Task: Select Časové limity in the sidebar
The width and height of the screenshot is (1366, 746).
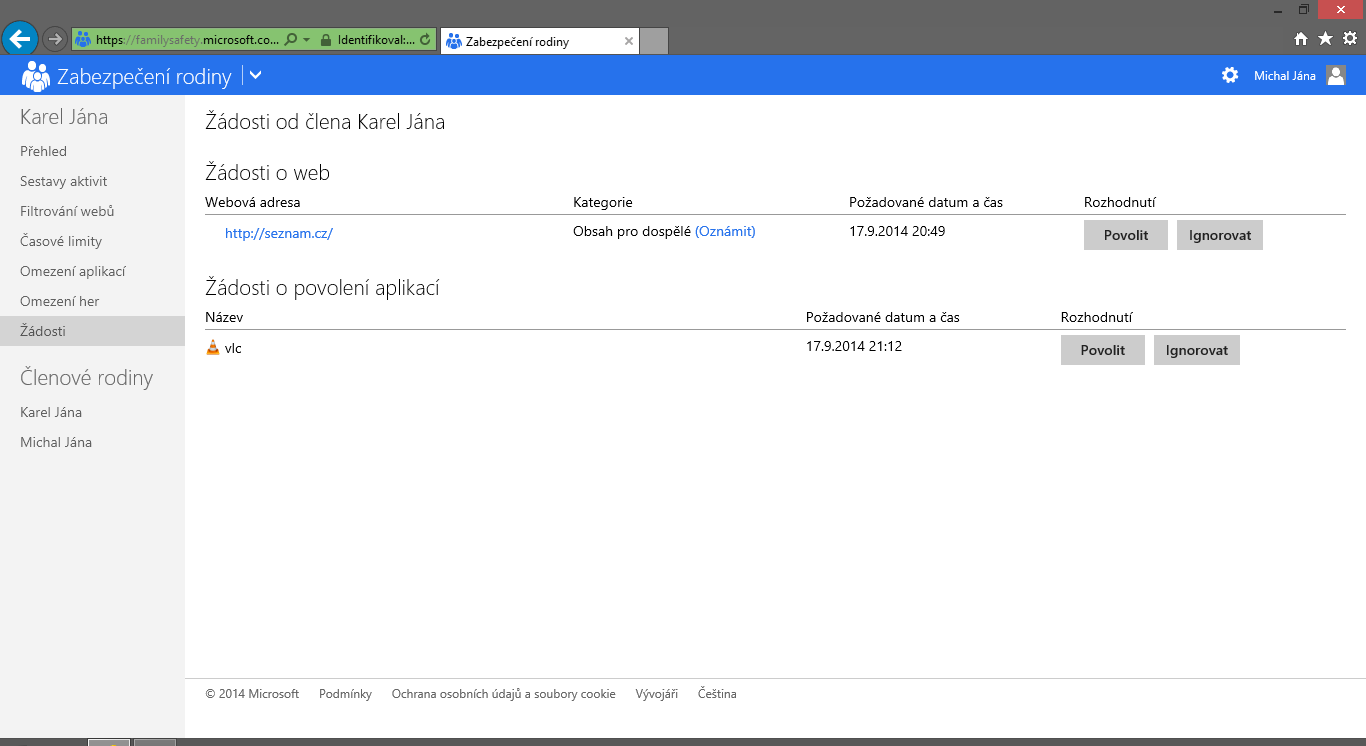Action: pos(61,241)
